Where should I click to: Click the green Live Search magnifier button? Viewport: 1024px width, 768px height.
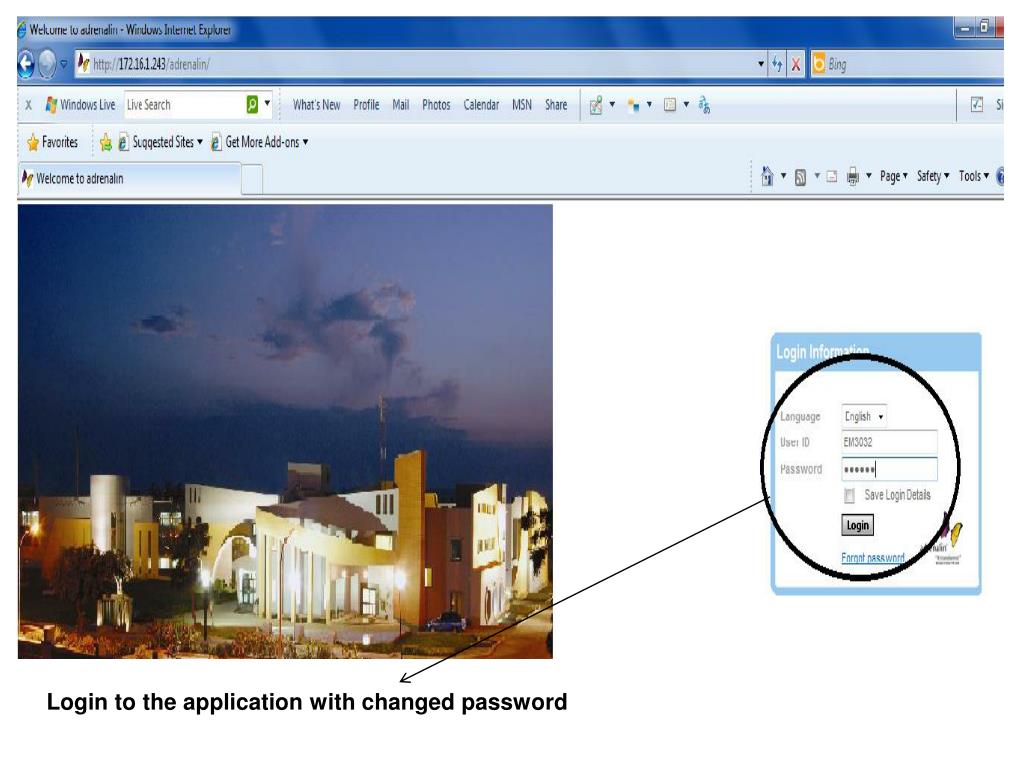coord(254,105)
